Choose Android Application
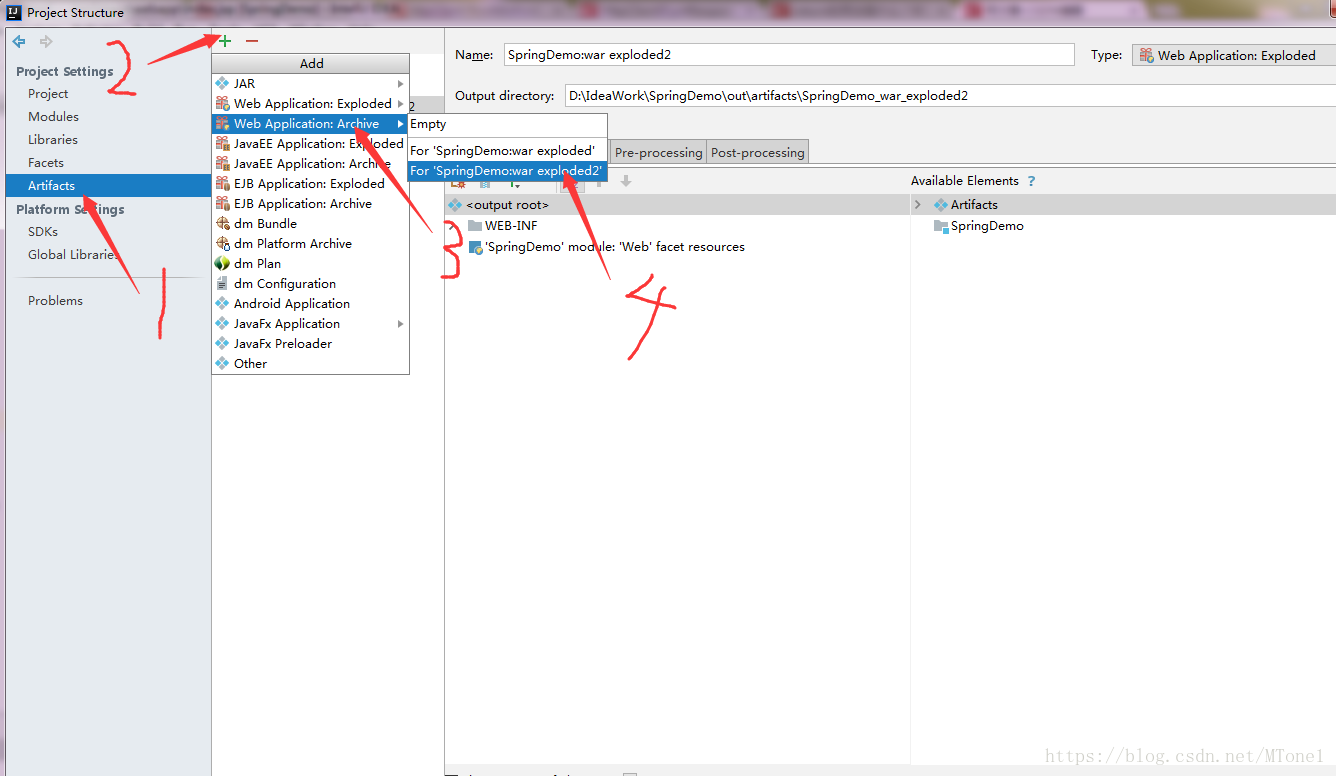This screenshot has width=1336, height=776. [x=310, y=303]
